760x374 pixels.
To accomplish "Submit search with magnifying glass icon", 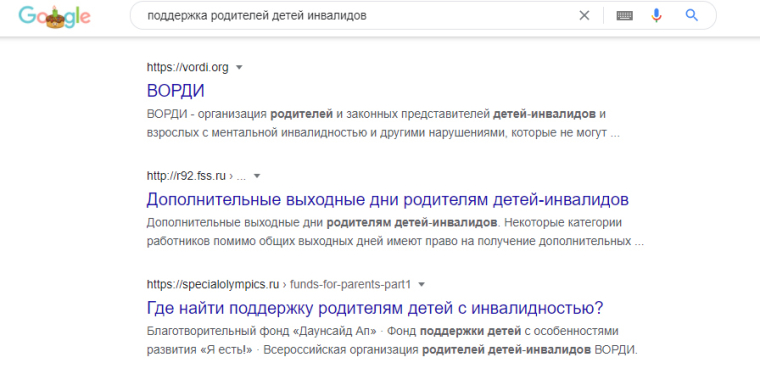I will click(x=692, y=16).
